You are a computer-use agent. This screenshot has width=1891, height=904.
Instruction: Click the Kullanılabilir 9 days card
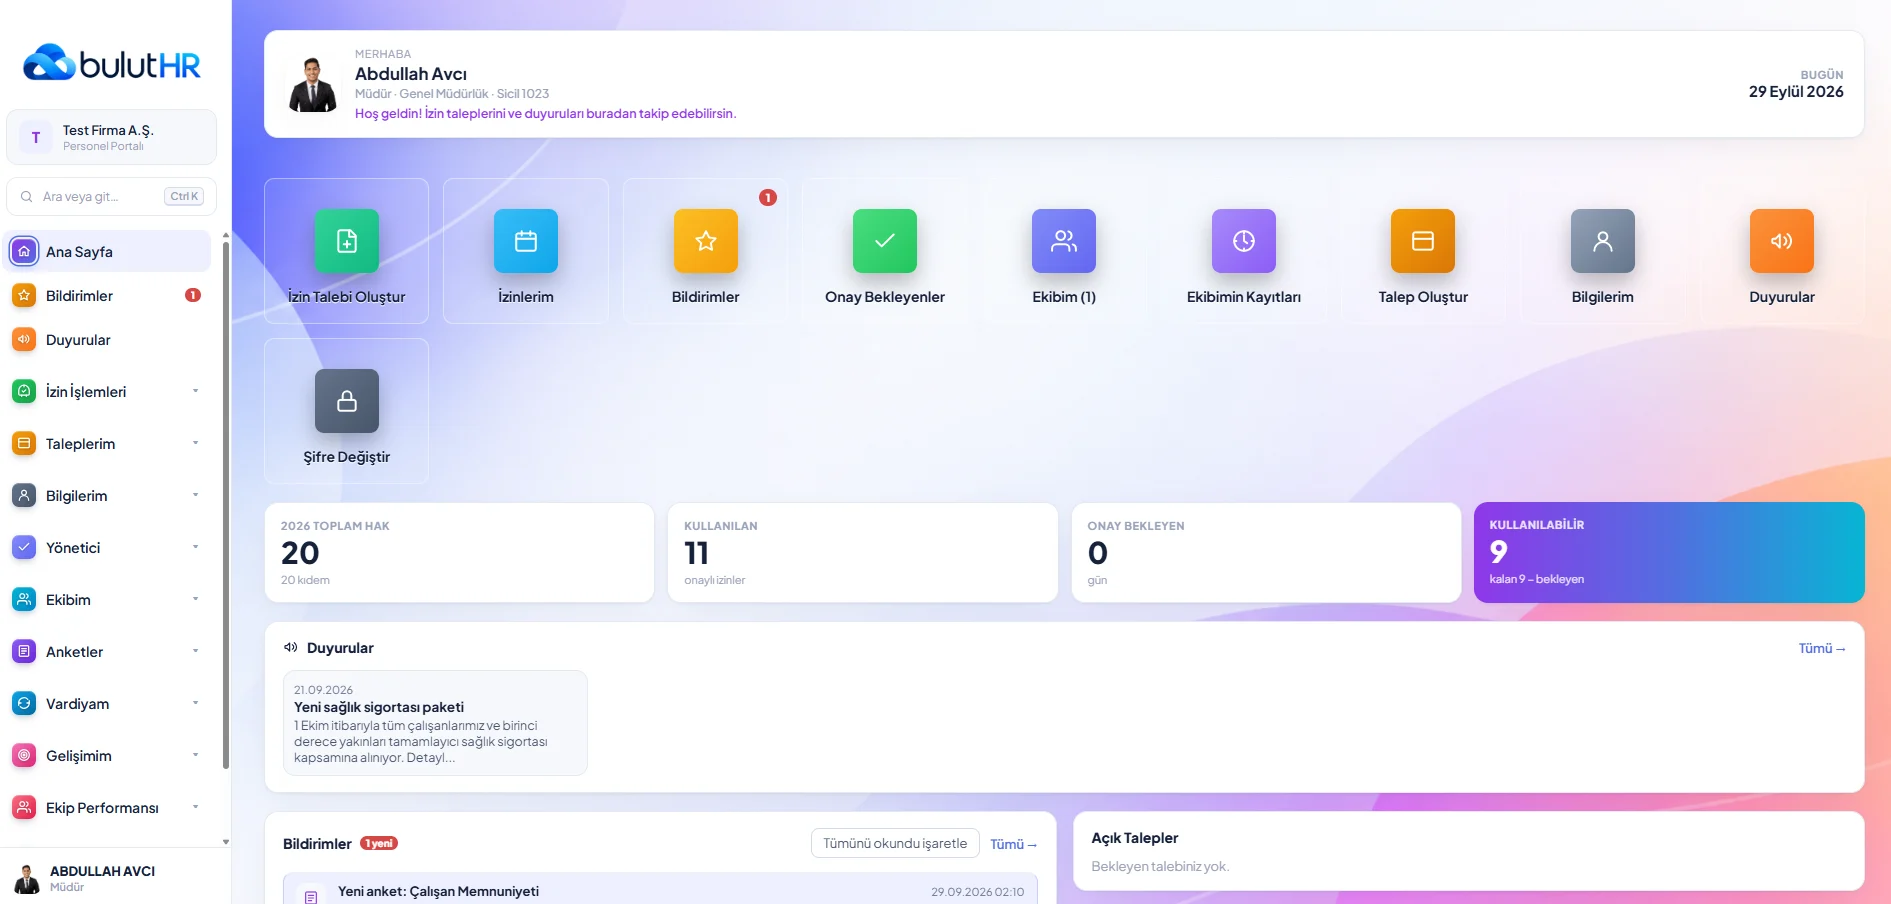click(1669, 552)
